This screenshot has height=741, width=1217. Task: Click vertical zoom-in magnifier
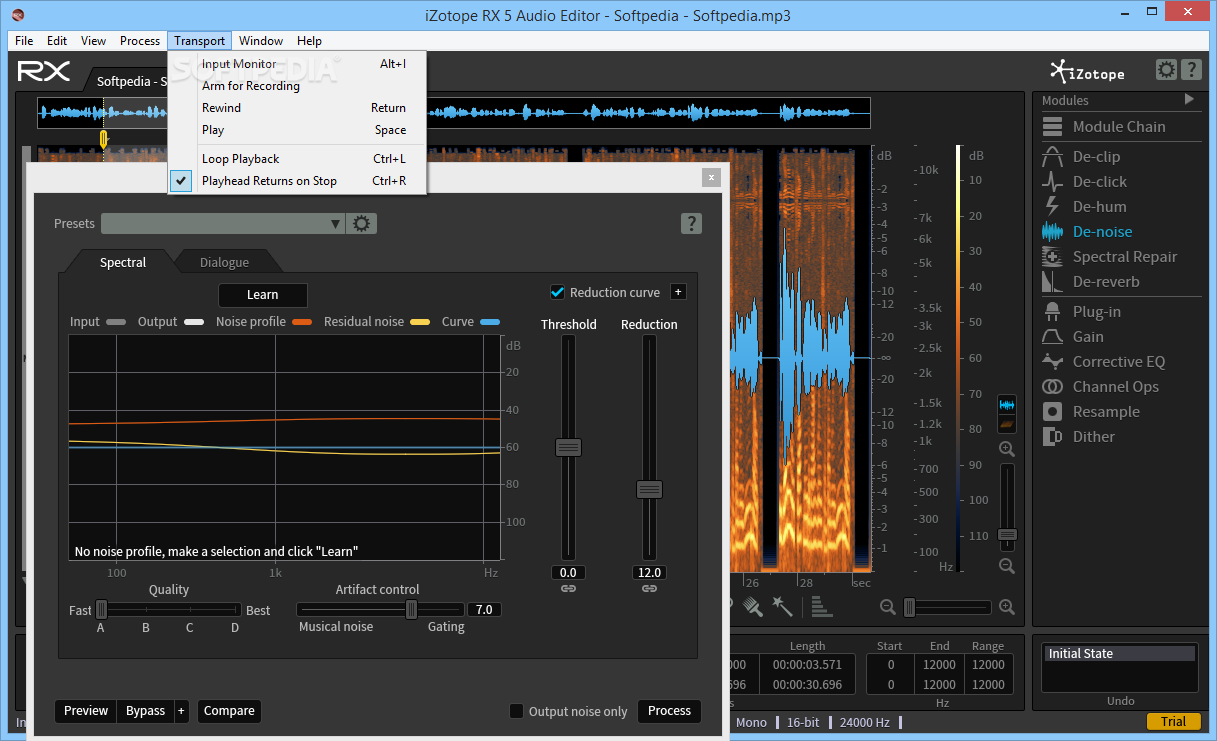1007,450
